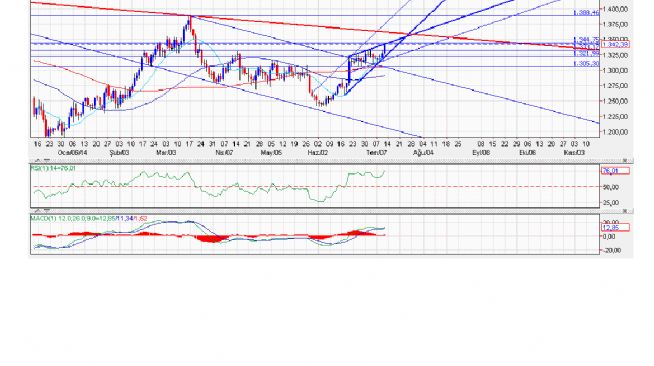The width and height of the screenshot is (654, 366).
Task: Click the March peak candlestick near 1.388
Action: (190, 23)
